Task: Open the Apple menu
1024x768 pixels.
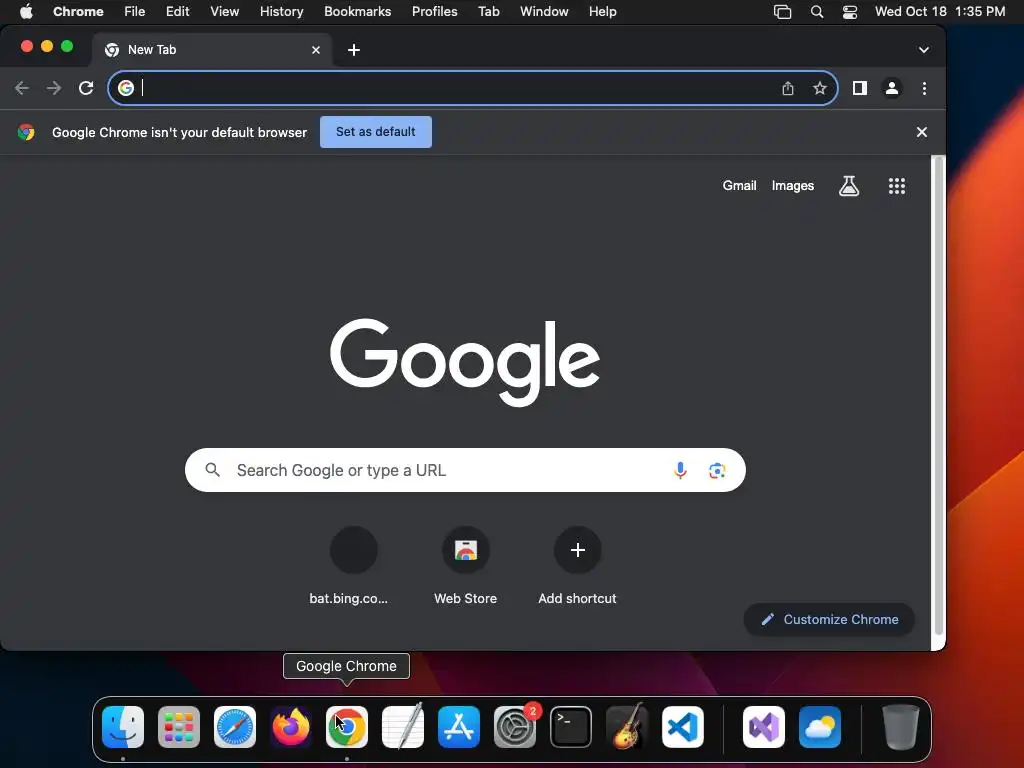Action: (x=26, y=12)
